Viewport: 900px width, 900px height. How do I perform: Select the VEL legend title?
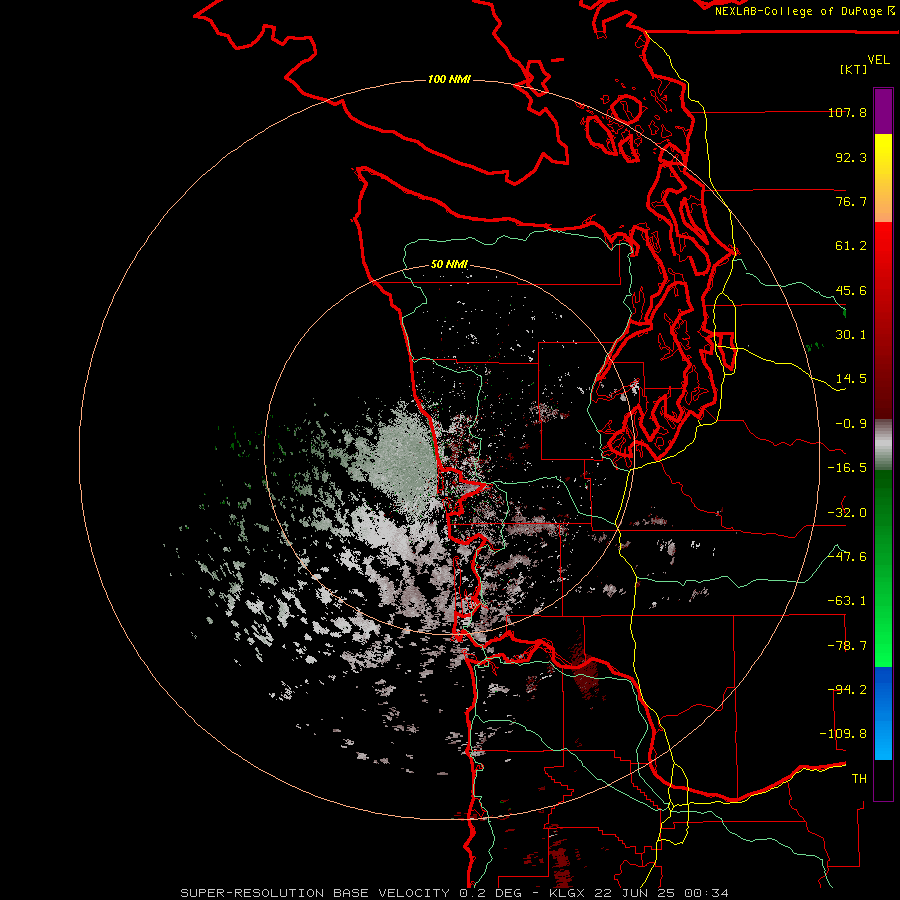(x=878, y=60)
